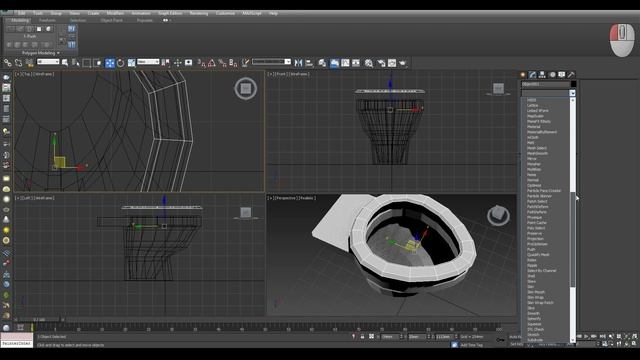Pick the Rectangular Selection Region tool
This screenshot has width=640, height=360.
point(87,63)
